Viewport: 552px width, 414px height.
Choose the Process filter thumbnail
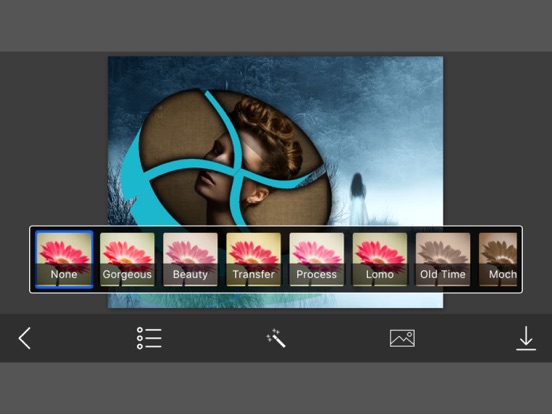pos(316,259)
